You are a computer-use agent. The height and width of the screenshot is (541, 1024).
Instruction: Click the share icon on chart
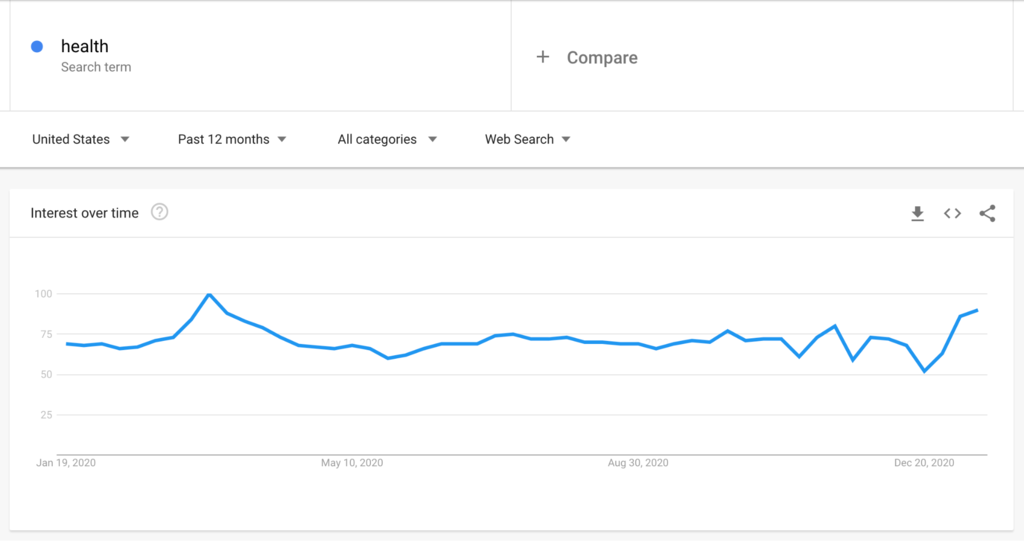click(987, 213)
